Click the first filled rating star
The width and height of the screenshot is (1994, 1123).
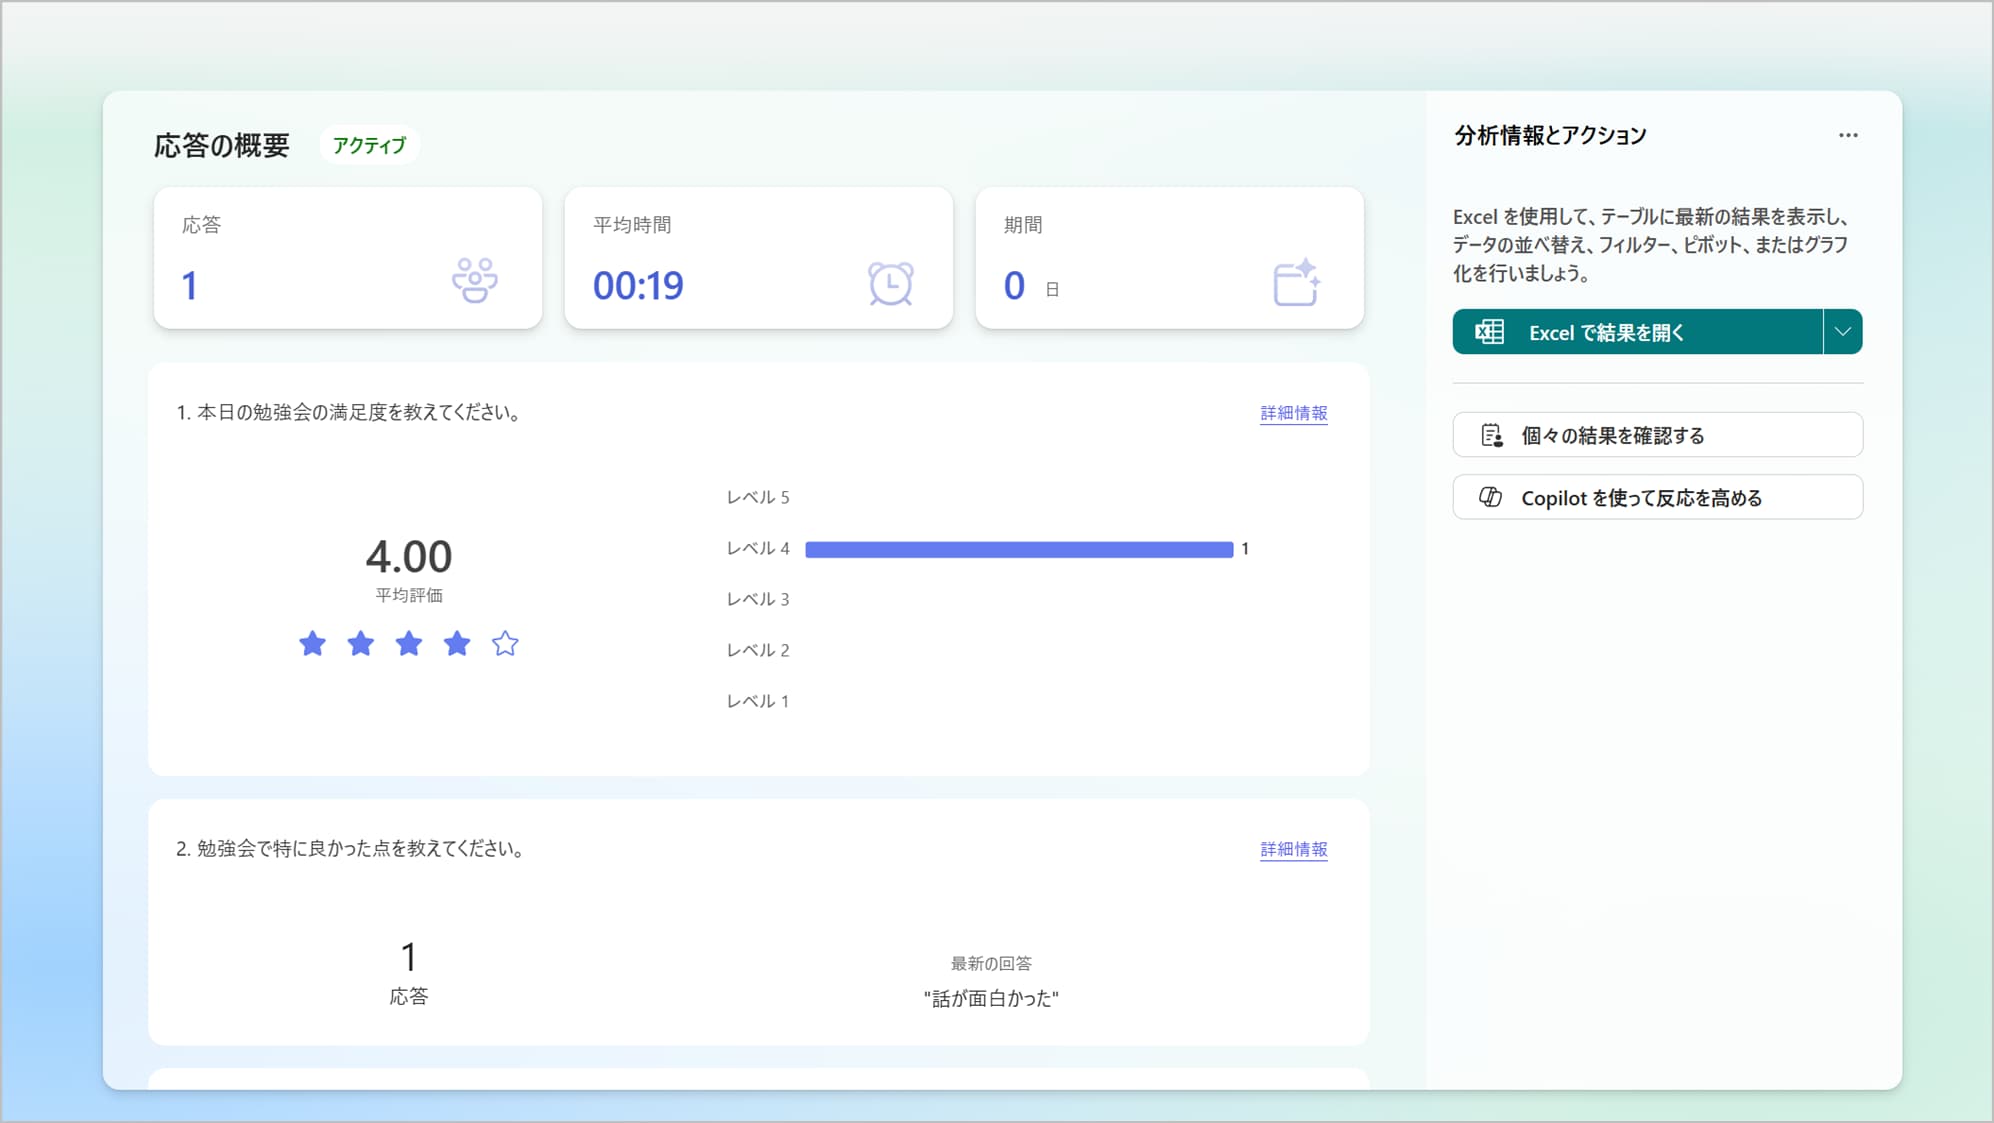[312, 643]
